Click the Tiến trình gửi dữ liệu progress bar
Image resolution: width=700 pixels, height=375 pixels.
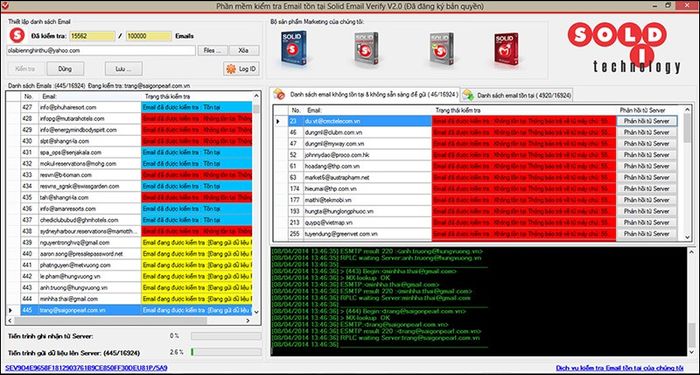(x=226, y=352)
